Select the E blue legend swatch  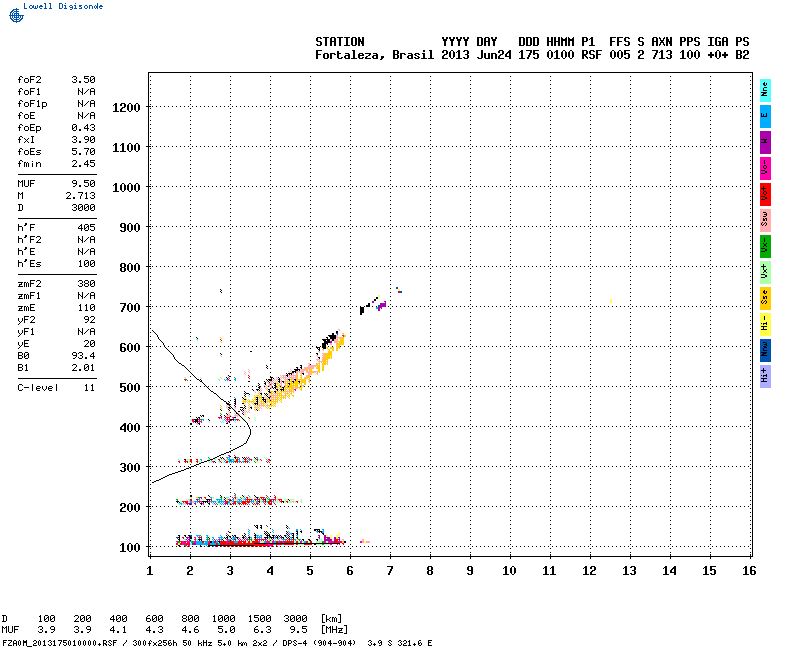tap(765, 116)
